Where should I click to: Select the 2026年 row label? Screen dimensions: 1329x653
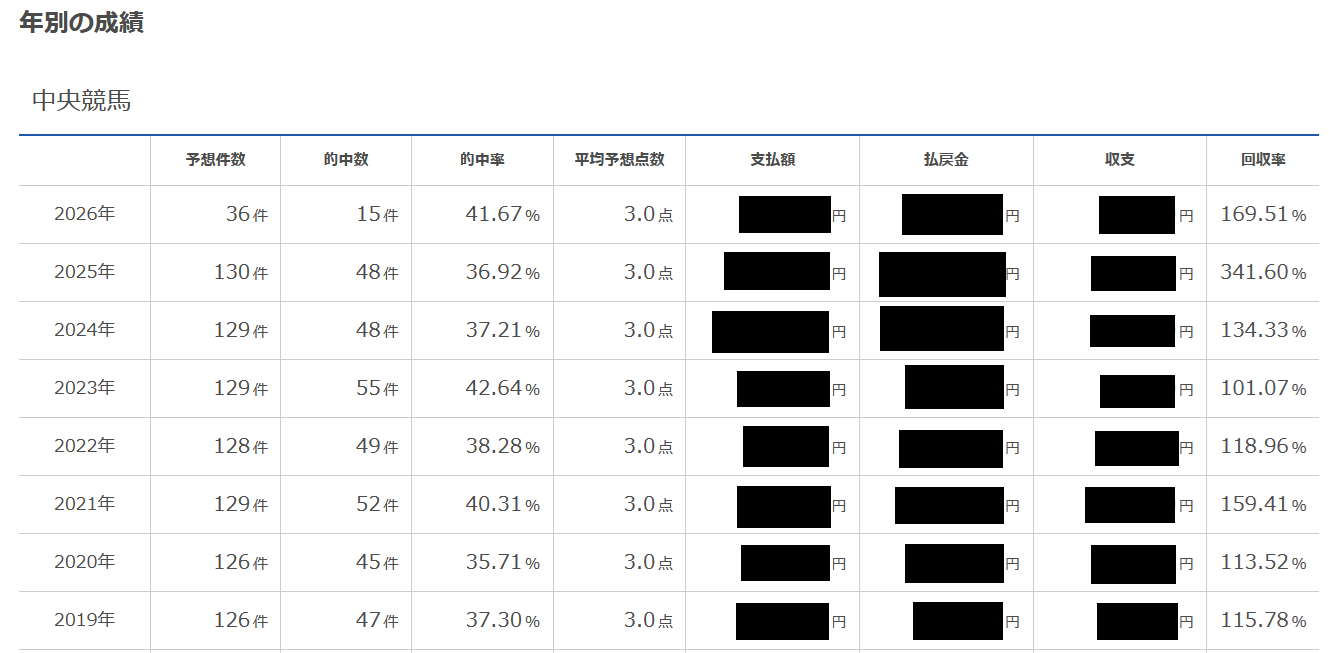point(85,214)
